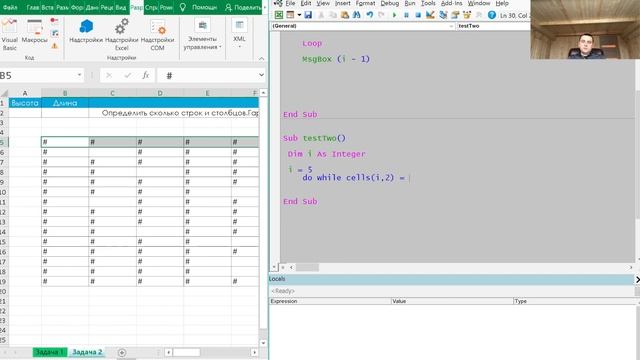Screen dimensions: 640x360
Task: Open the Add-Ins menu in VBA editor
Action: [451, 3]
